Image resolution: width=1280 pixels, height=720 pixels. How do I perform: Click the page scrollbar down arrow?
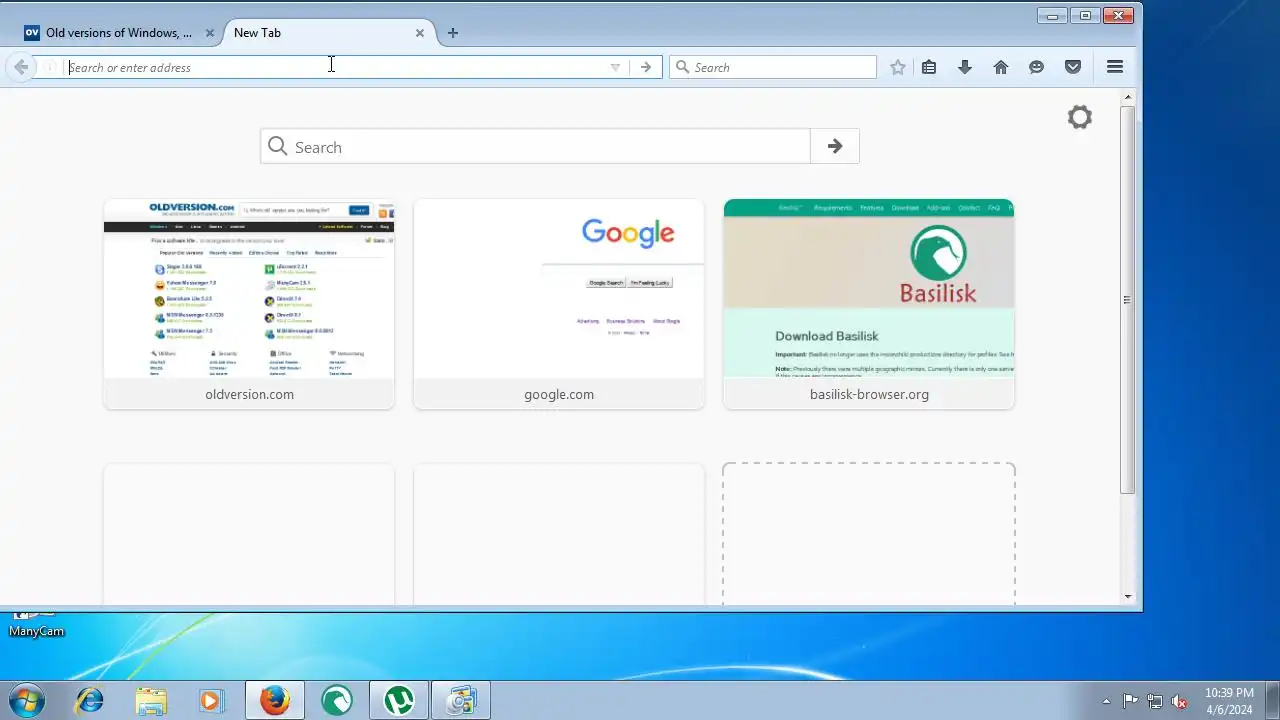[x=1128, y=597]
